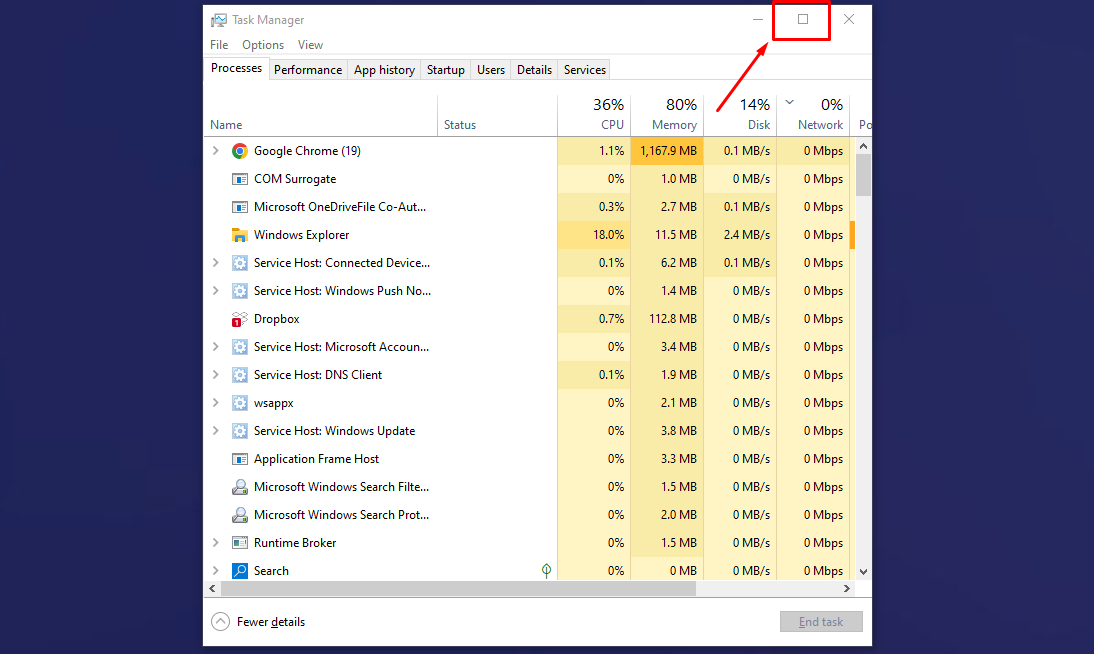Image resolution: width=1094 pixels, height=654 pixels.
Task: Click the horizontal scrollbar left arrow
Action: (213, 589)
